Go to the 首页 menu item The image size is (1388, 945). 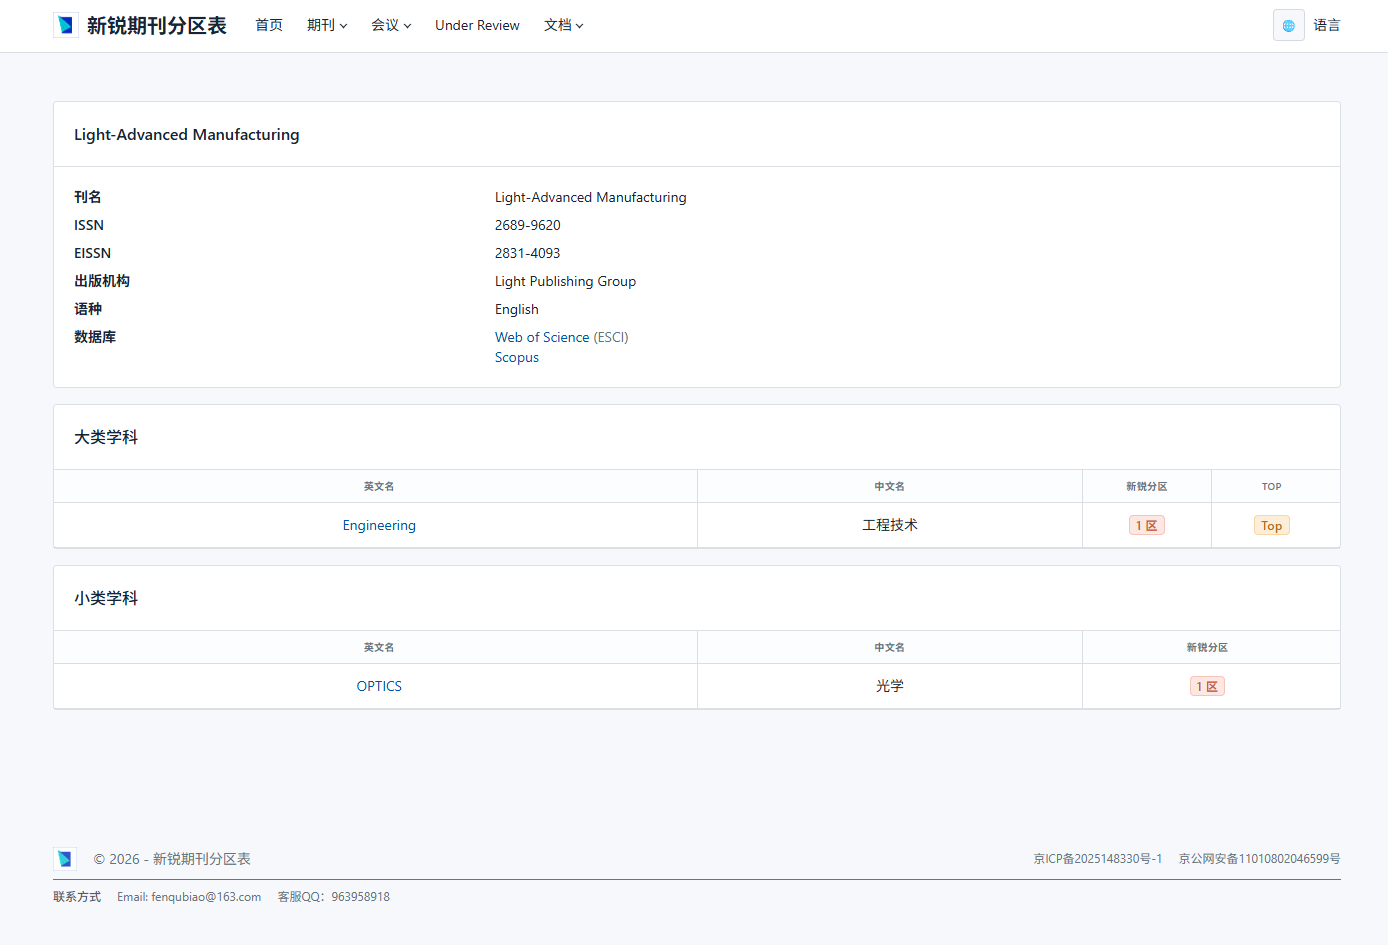(269, 25)
